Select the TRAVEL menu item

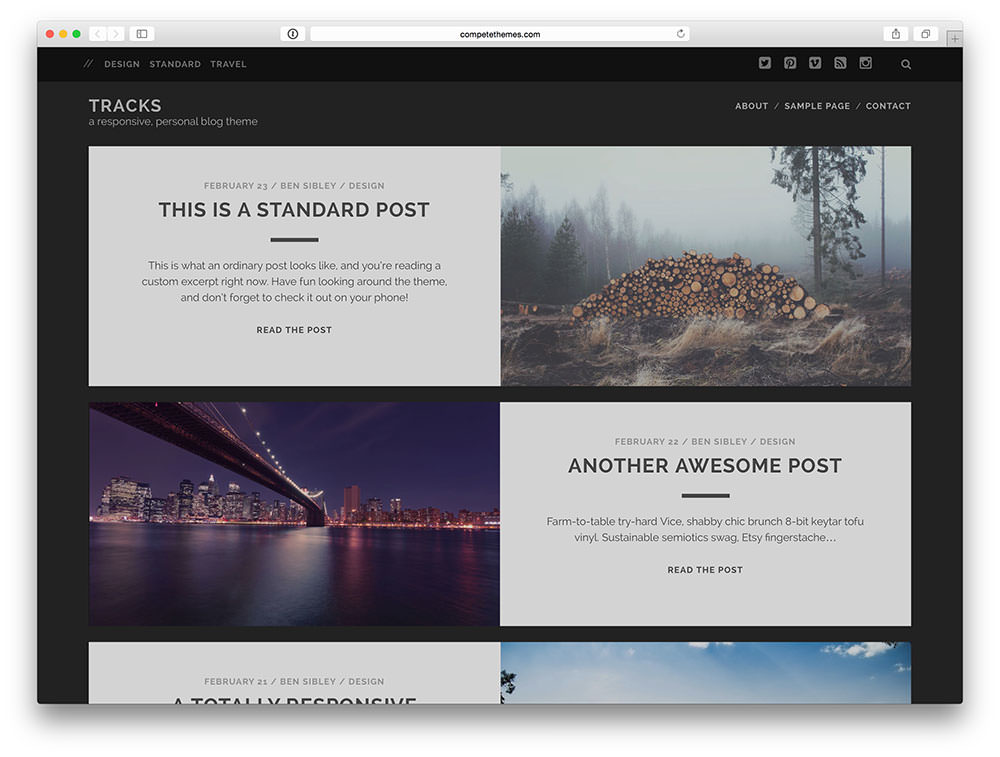tap(228, 64)
